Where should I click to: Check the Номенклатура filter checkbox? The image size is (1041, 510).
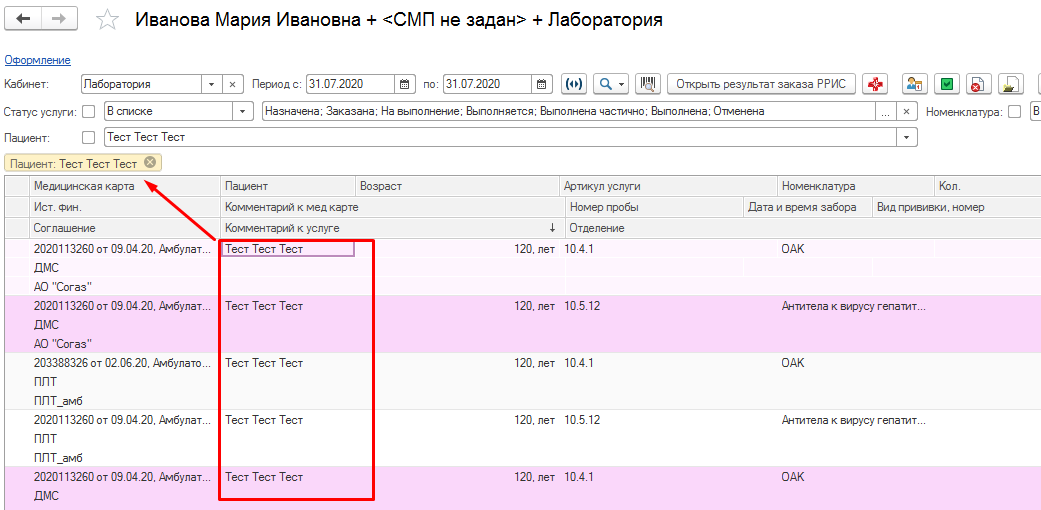pos(1015,112)
